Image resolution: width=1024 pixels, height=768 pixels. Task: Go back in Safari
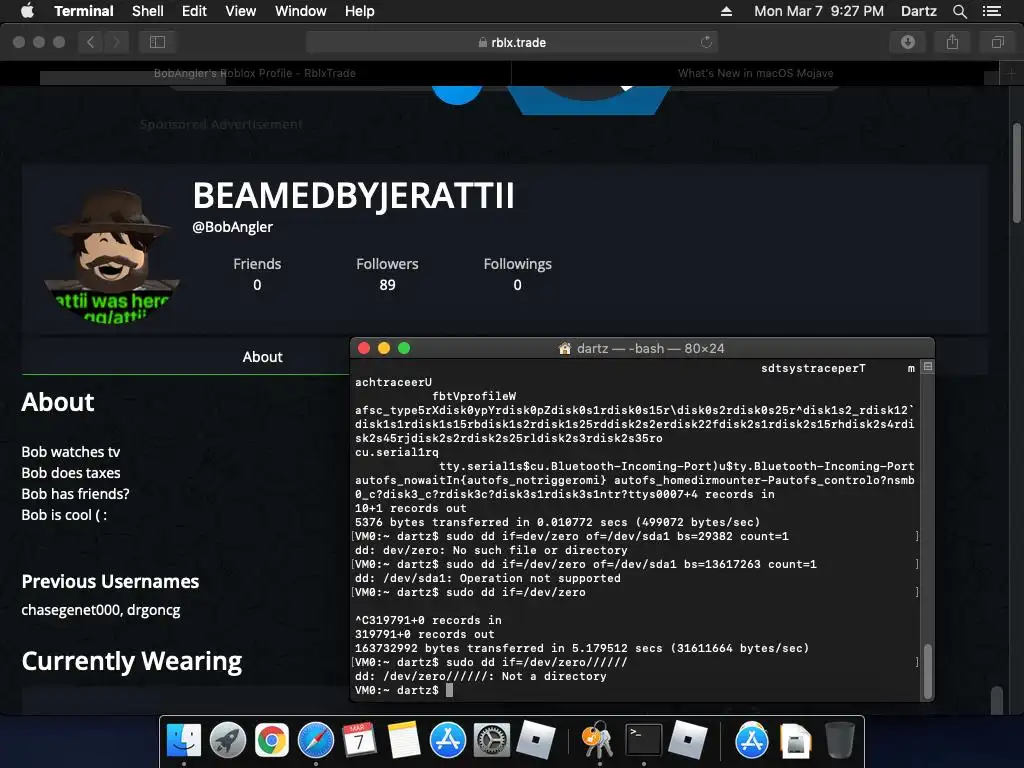pyautogui.click(x=91, y=42)
